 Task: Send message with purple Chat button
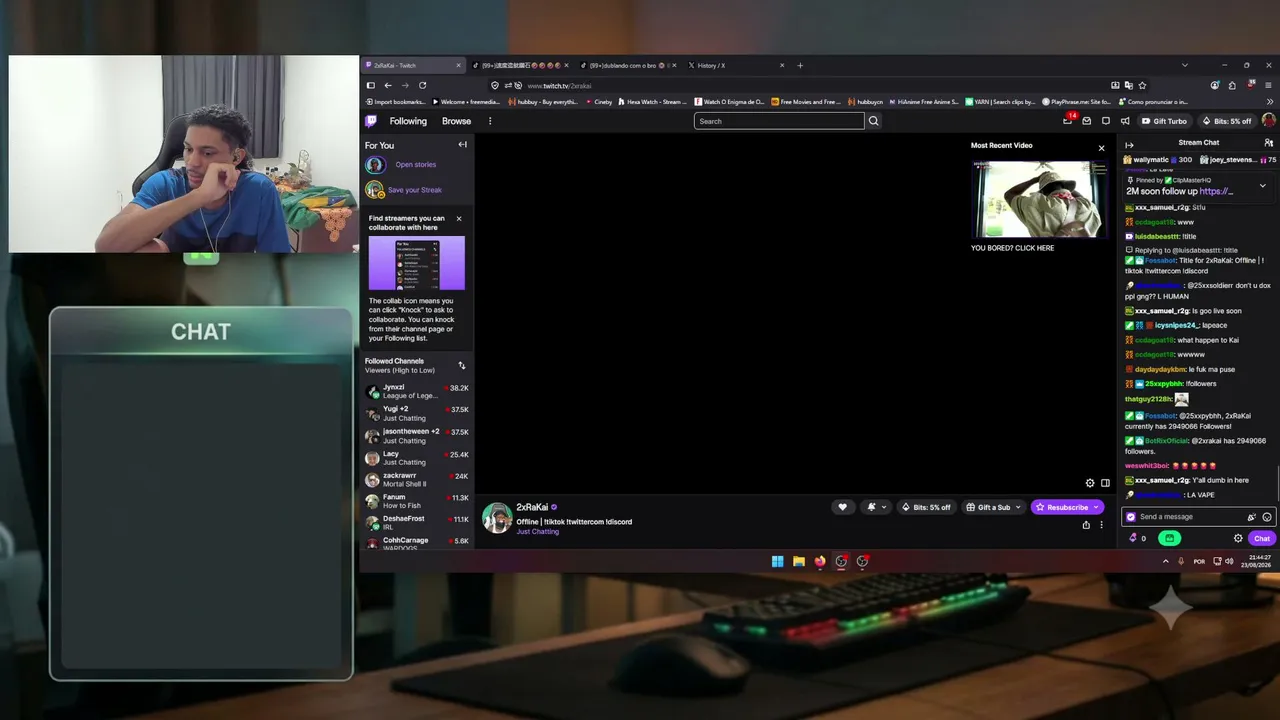(1262, 538)
